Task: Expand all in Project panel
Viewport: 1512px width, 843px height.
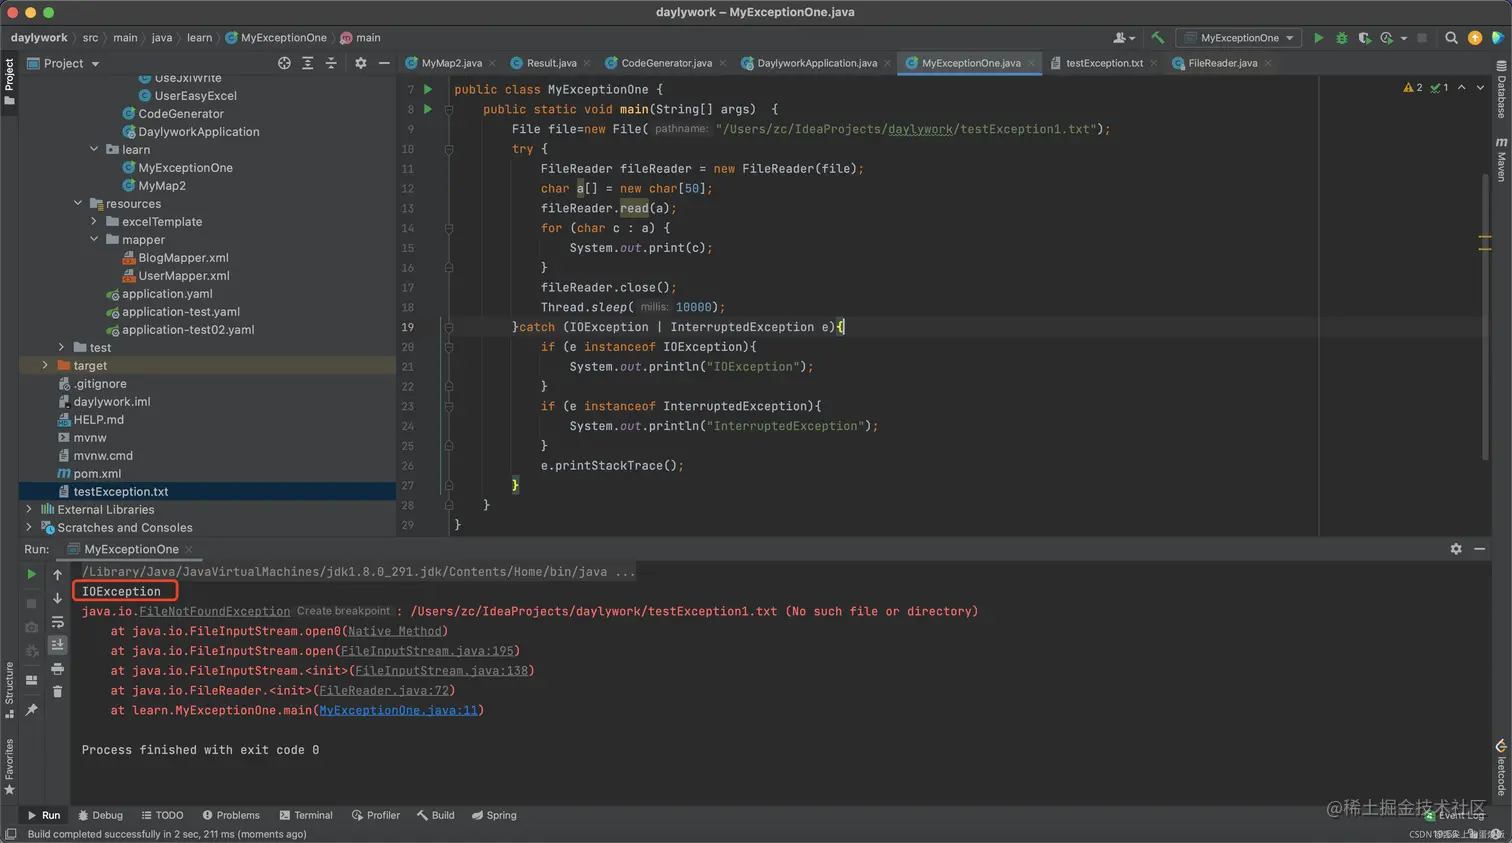Action: click(308, 63)
